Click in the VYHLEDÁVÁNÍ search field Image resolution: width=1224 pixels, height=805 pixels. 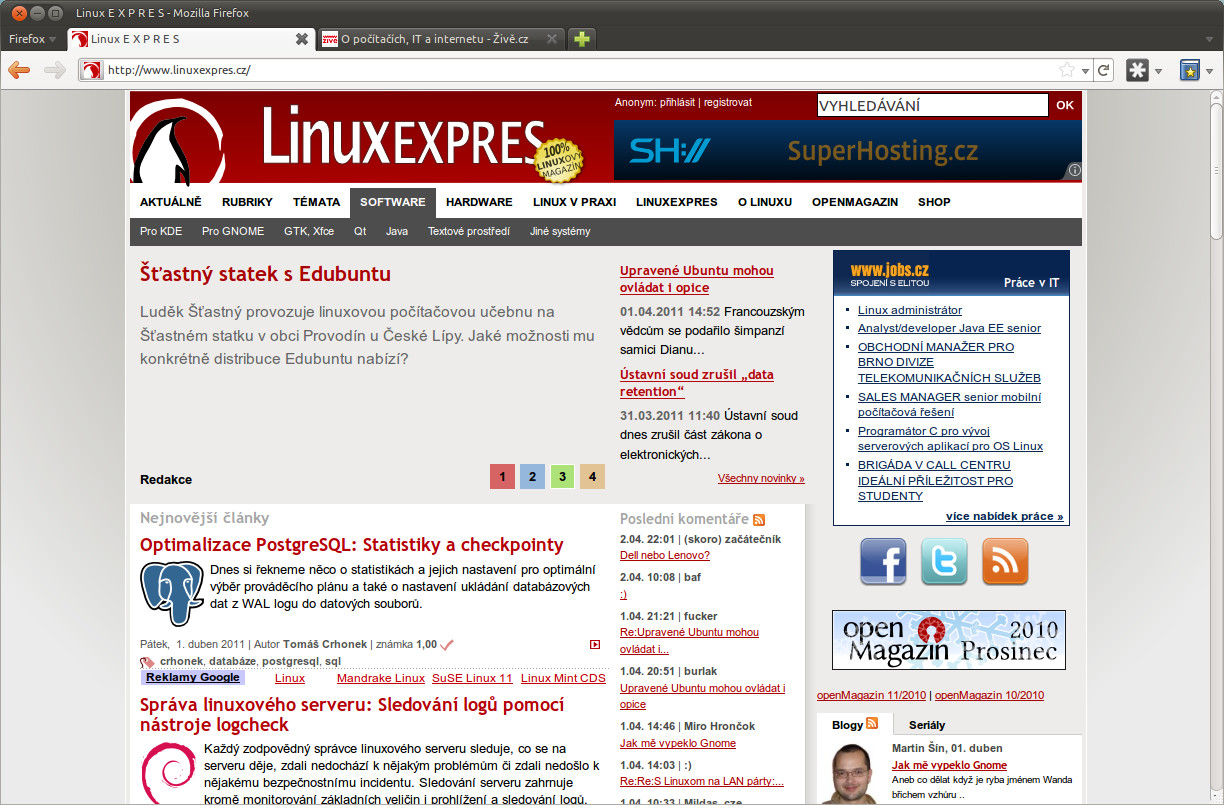coord(933,105)
